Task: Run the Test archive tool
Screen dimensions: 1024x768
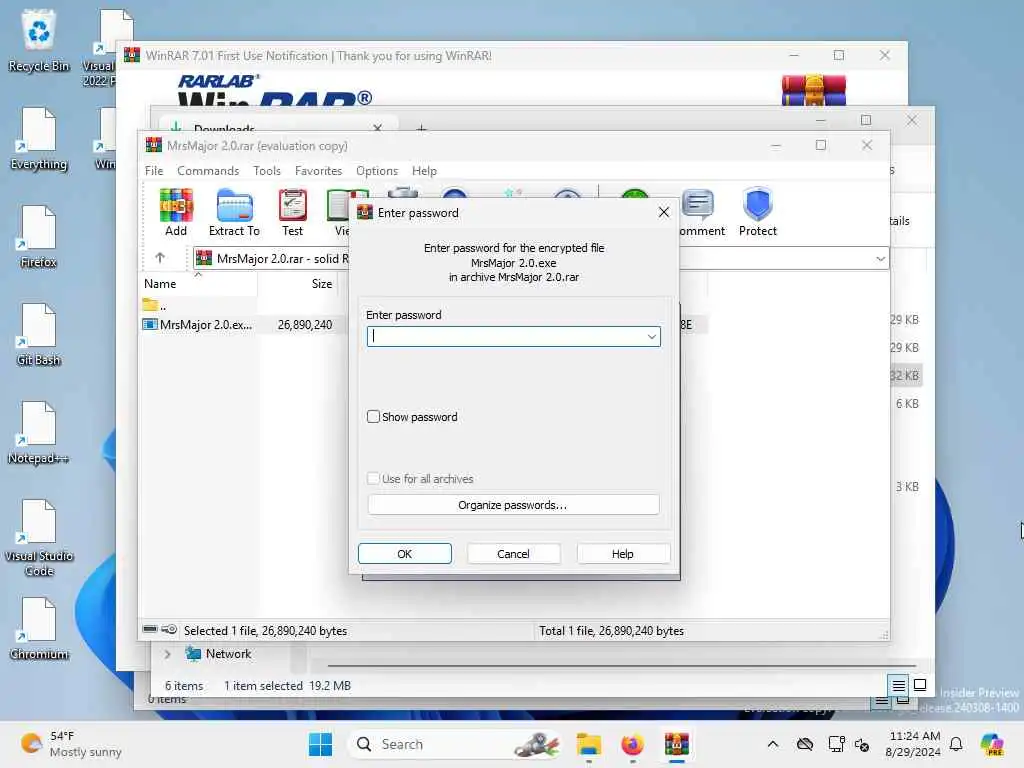Action: (292, 212)
